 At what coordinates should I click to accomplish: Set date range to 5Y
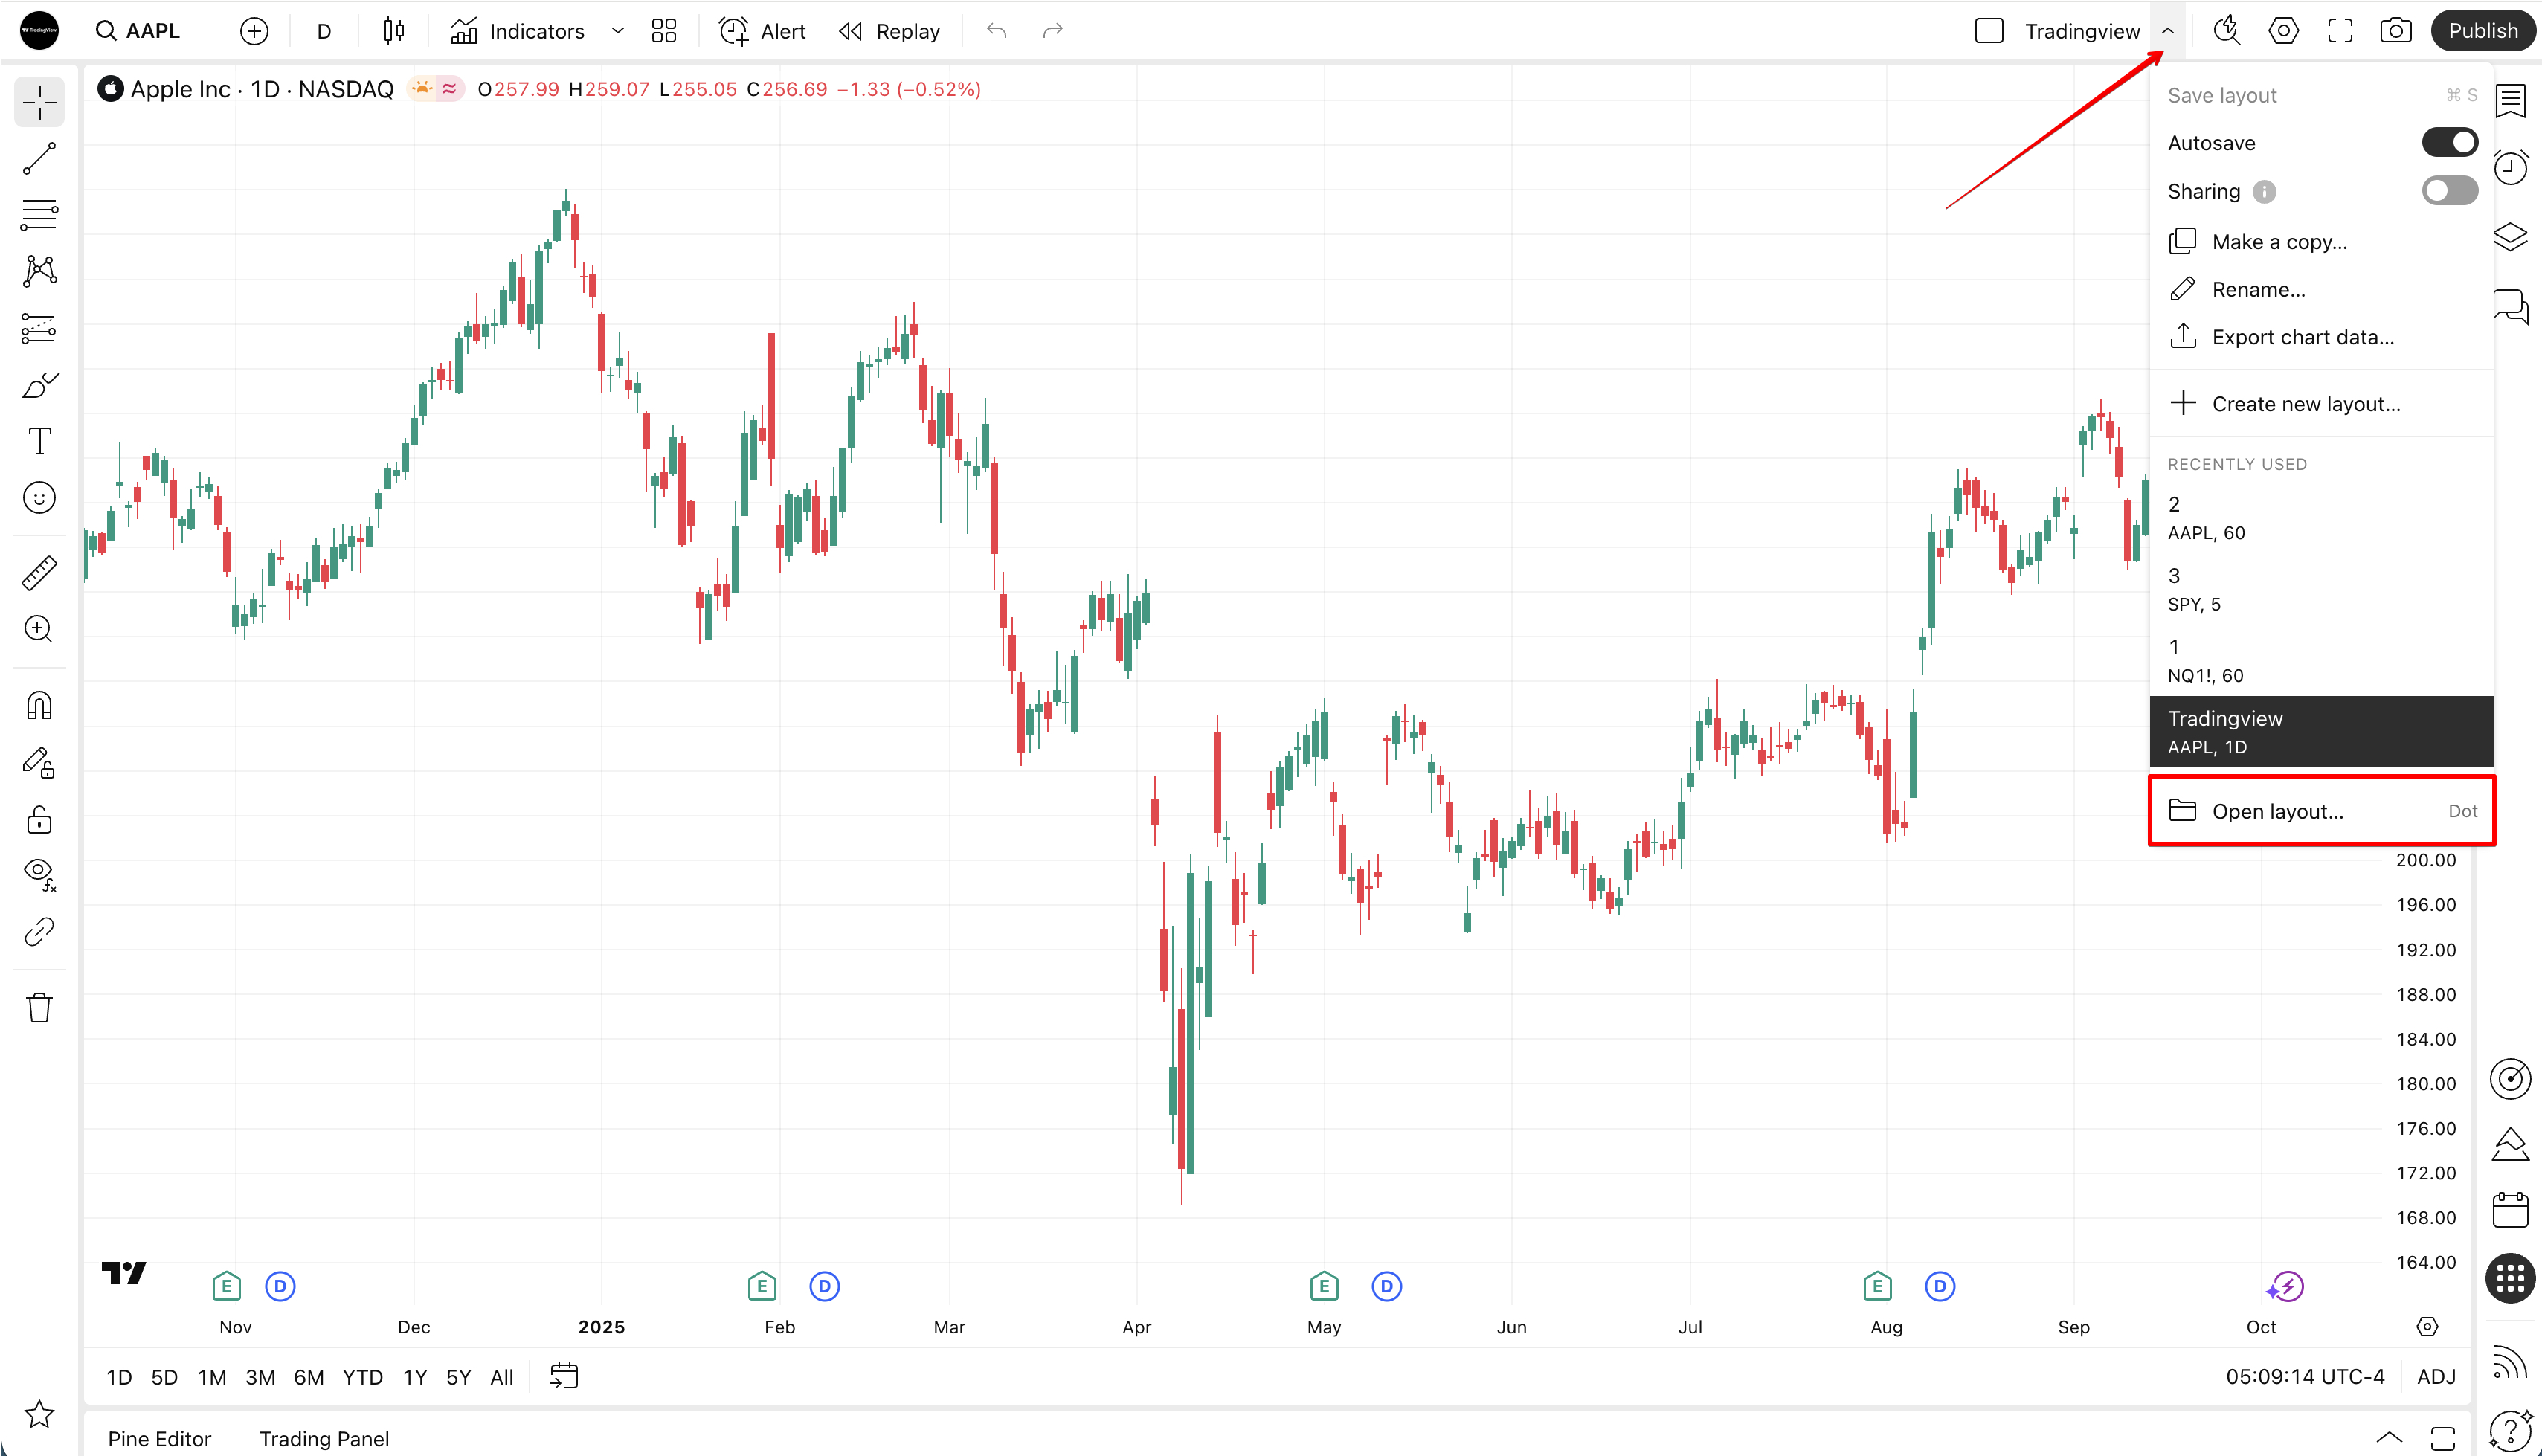coord(458,1377)
